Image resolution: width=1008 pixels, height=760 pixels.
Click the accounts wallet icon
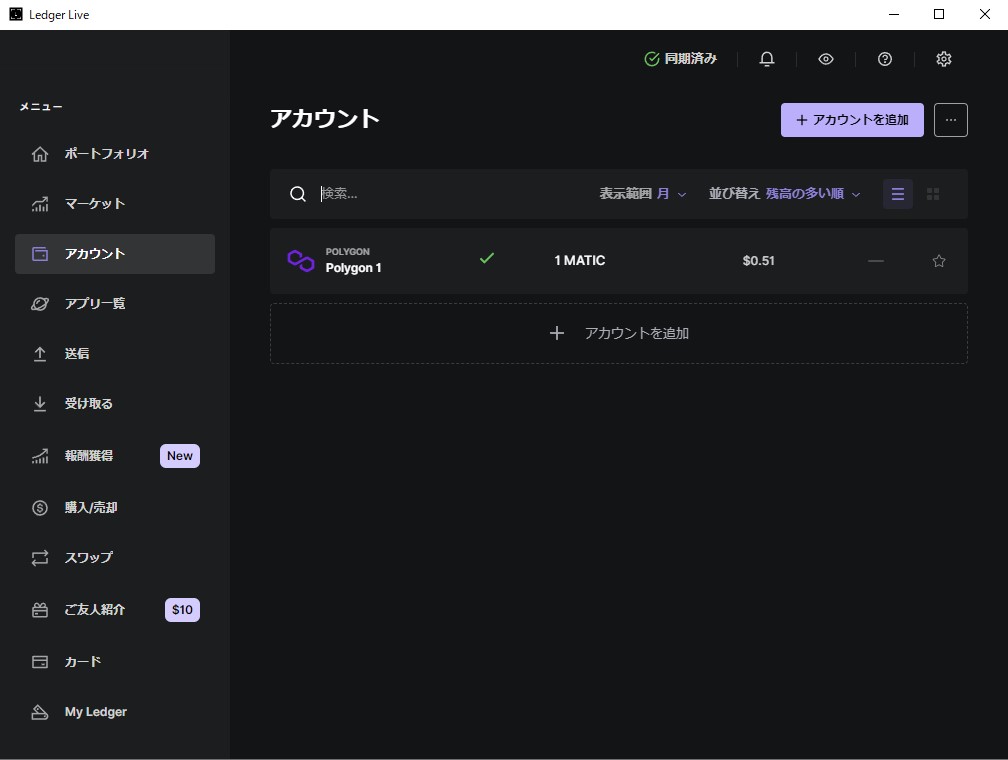click(x=40, y=254)
